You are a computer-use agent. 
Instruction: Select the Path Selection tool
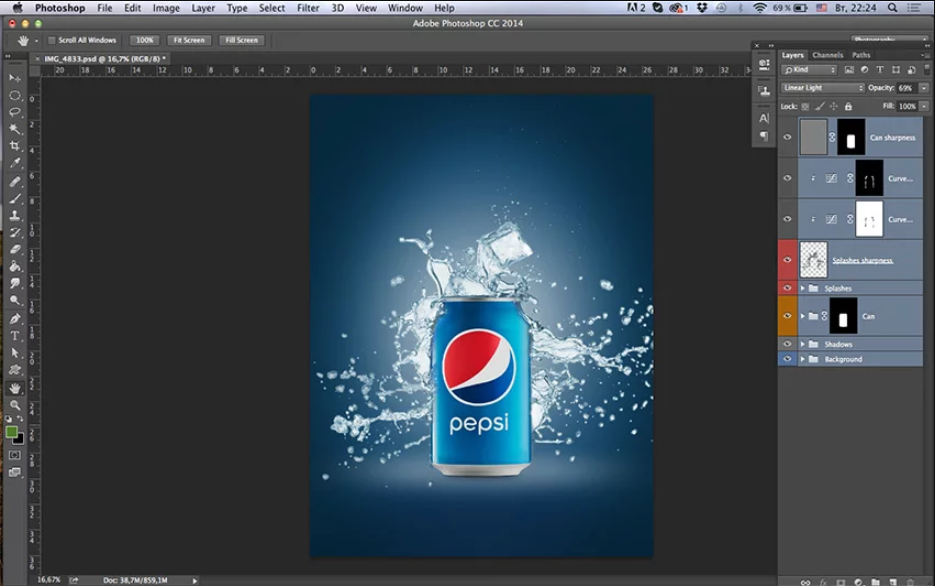(15, 353)
